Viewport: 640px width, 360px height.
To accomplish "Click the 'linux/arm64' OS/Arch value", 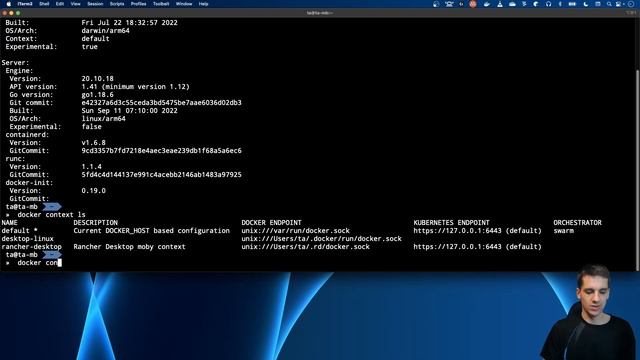I will [x=104, y=119].
